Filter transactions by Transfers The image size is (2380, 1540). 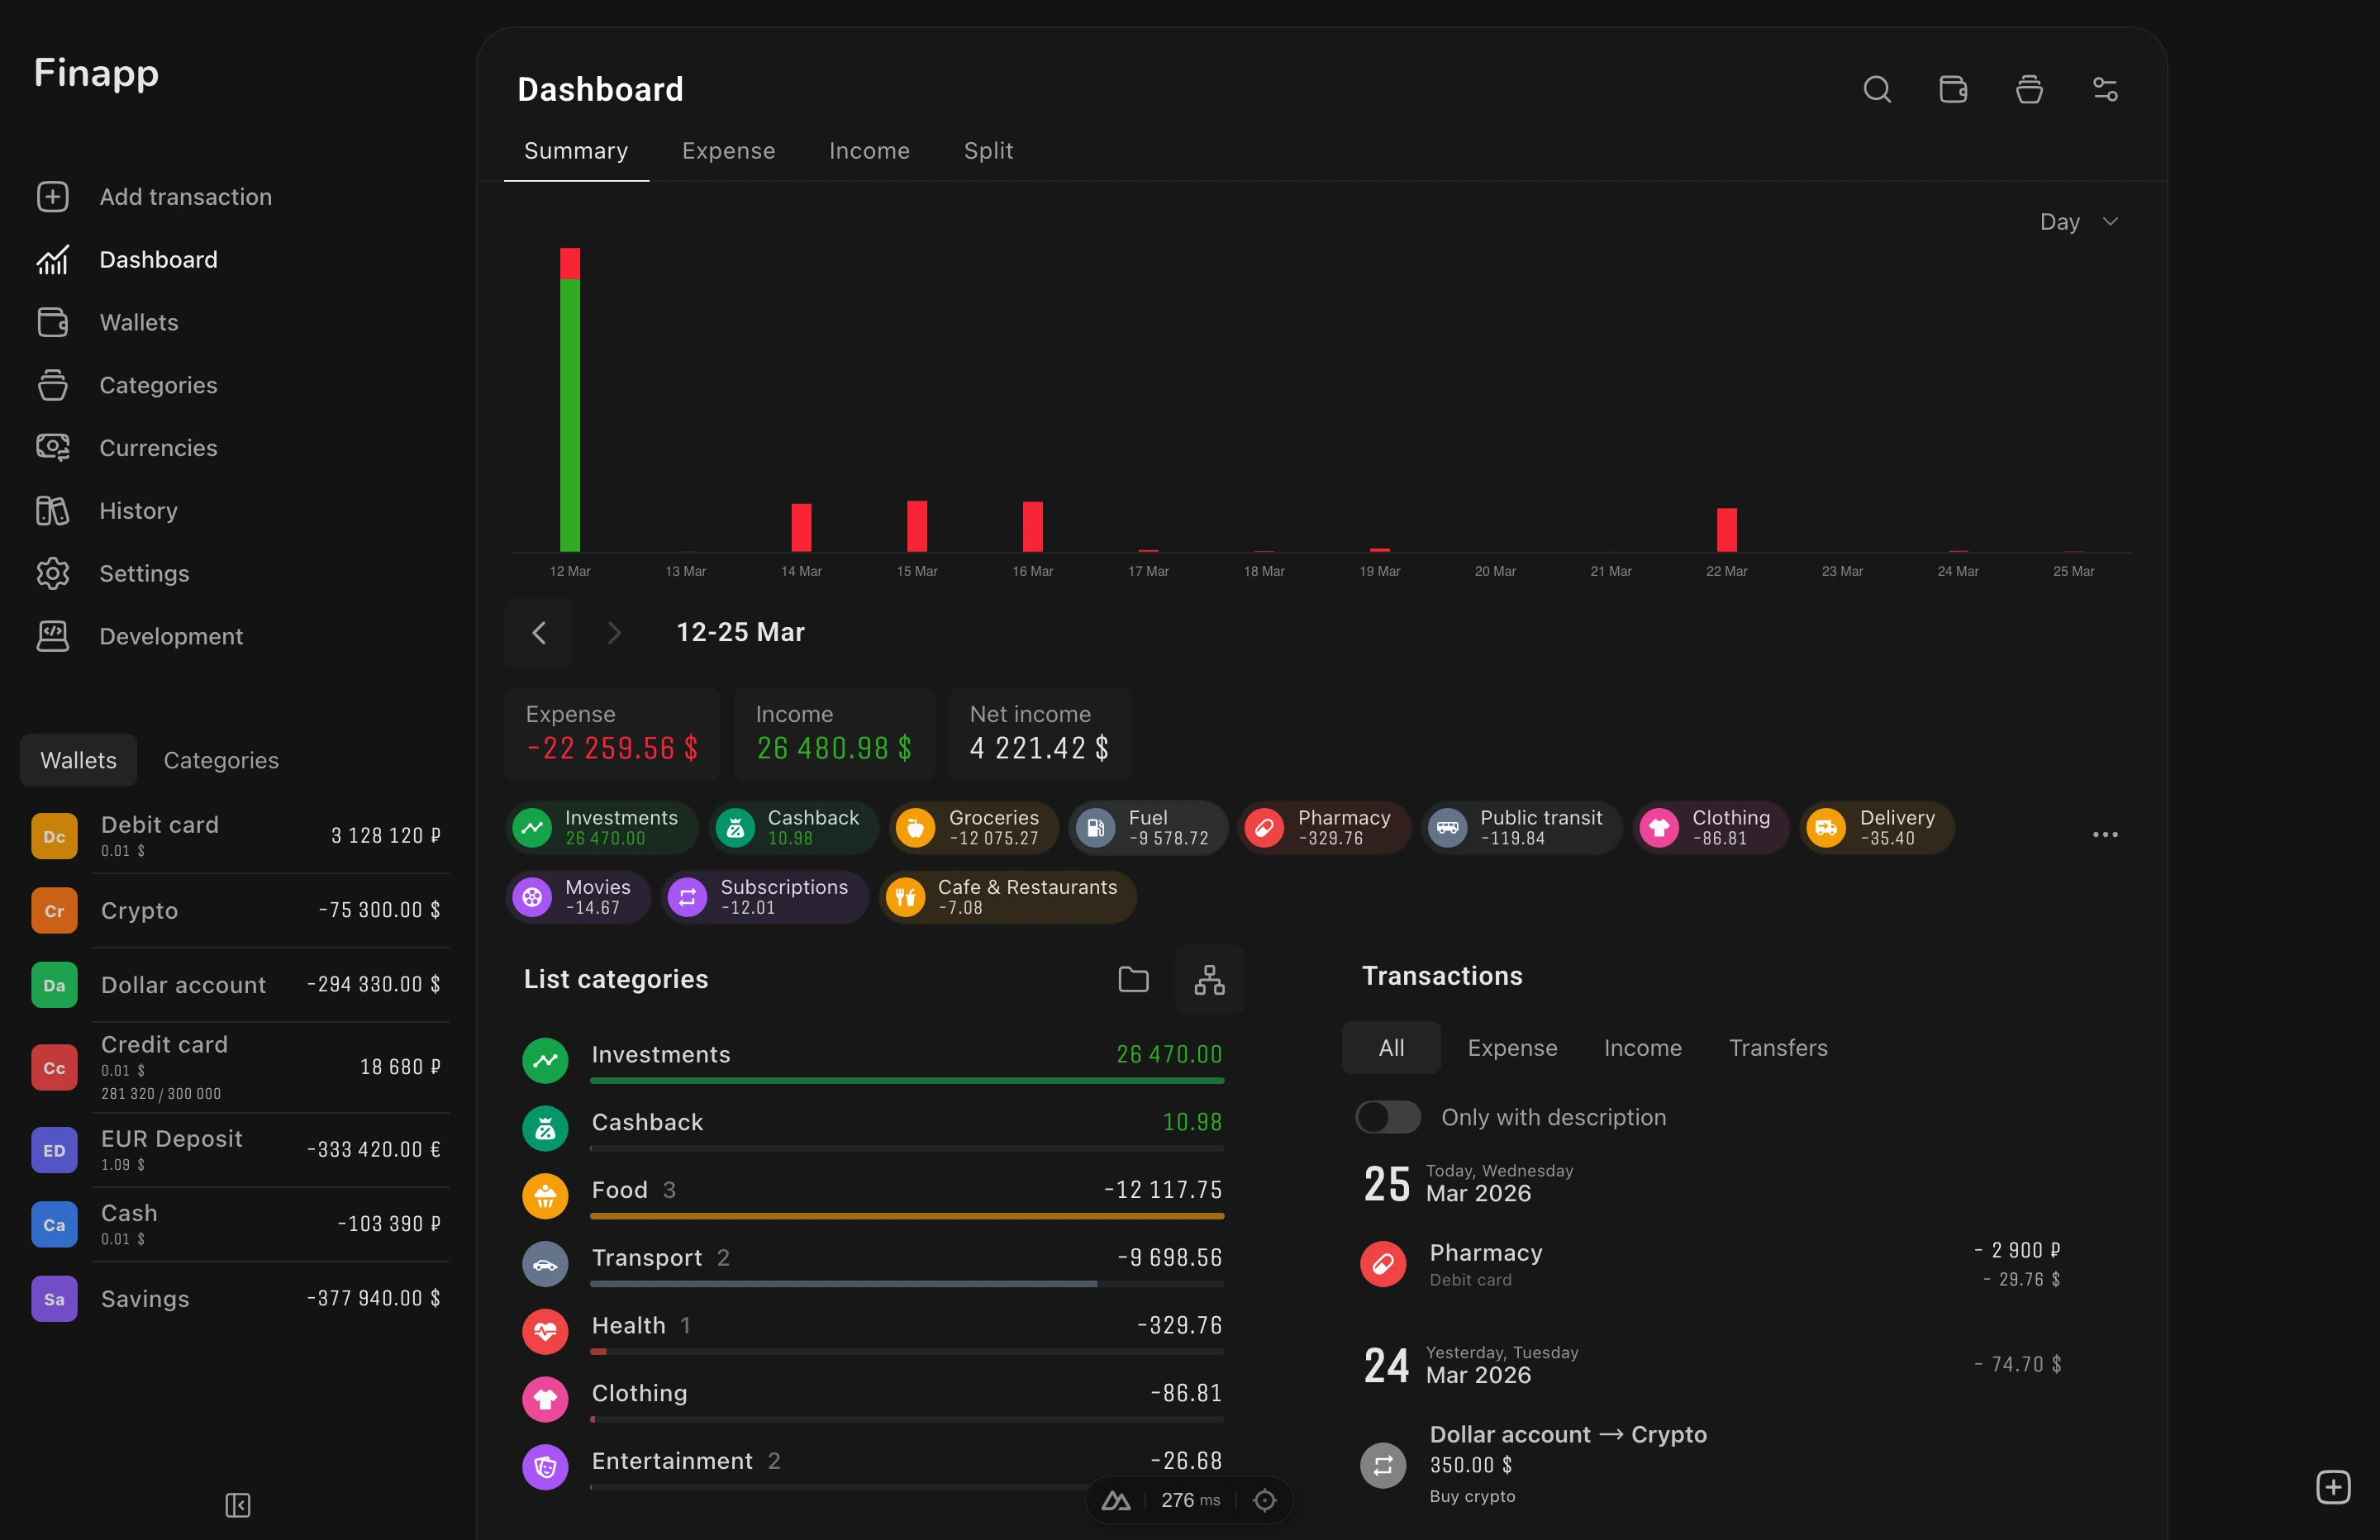point(1778,1048)
